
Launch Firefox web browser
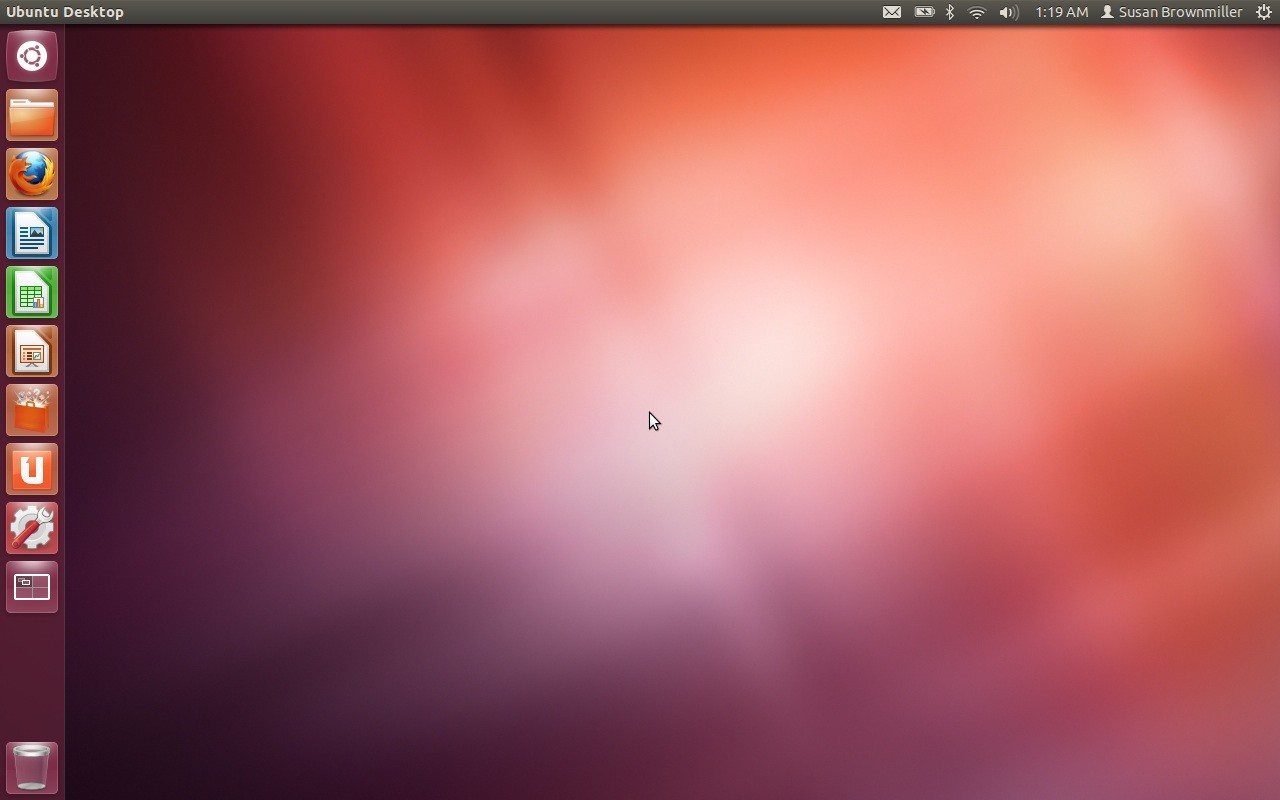(32, 174)
